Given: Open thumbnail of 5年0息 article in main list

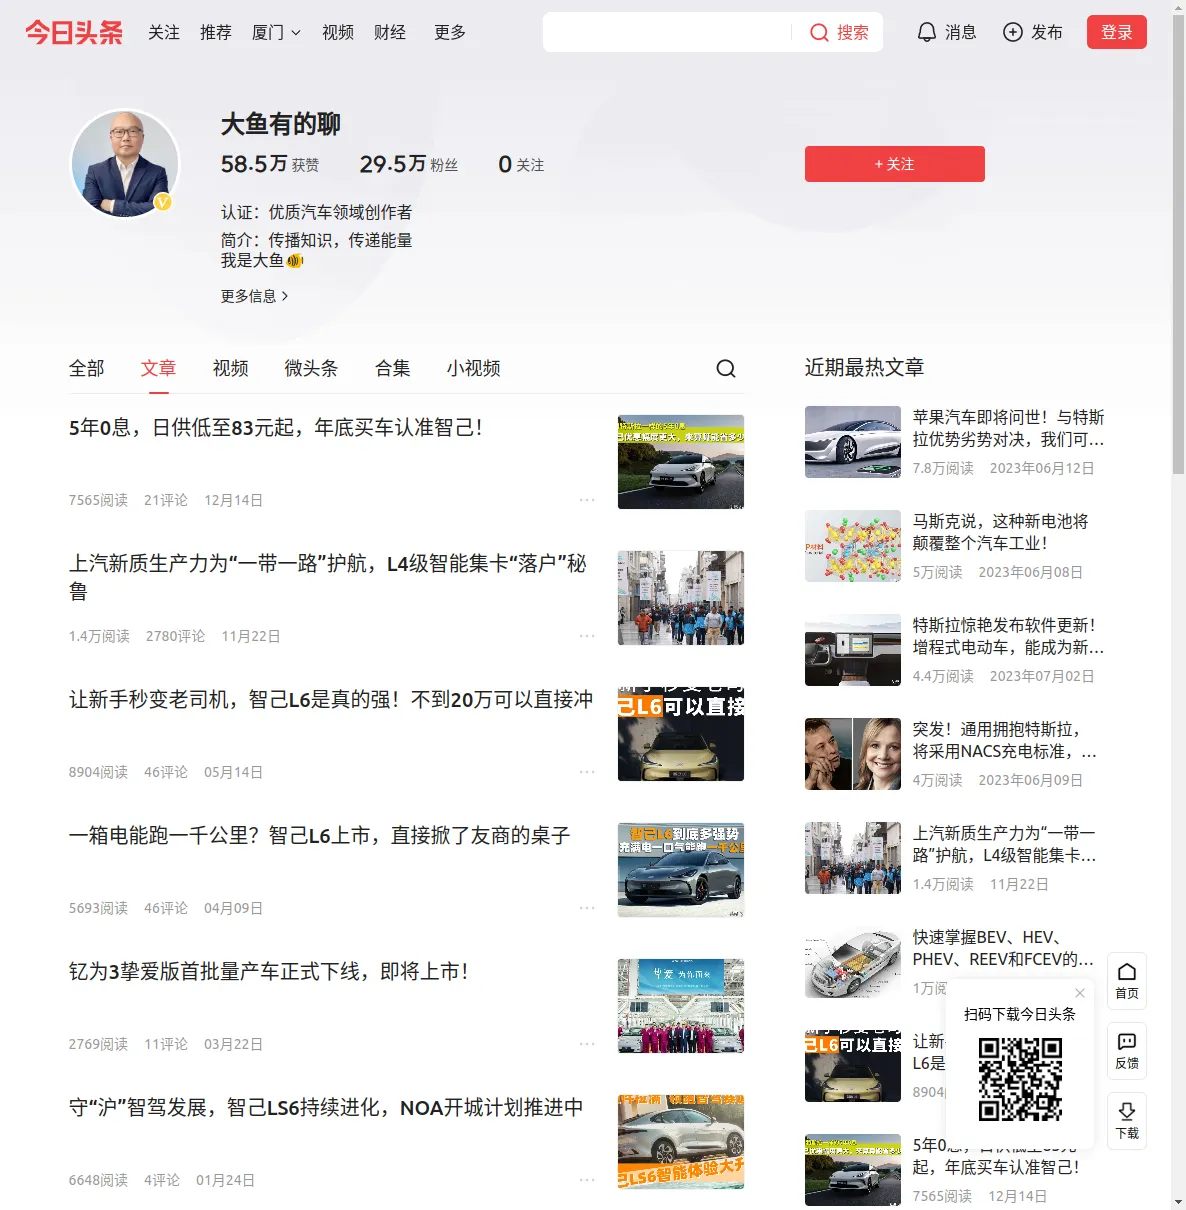Looking at the screenshot, I should 681,462.
